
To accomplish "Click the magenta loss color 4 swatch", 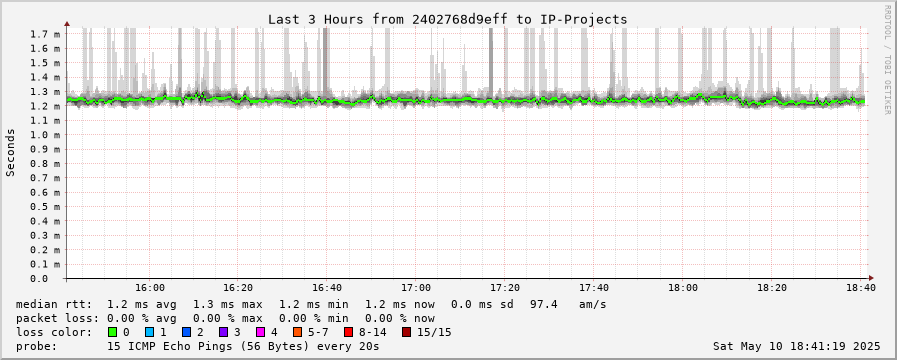I will click(x=260, y=332).
